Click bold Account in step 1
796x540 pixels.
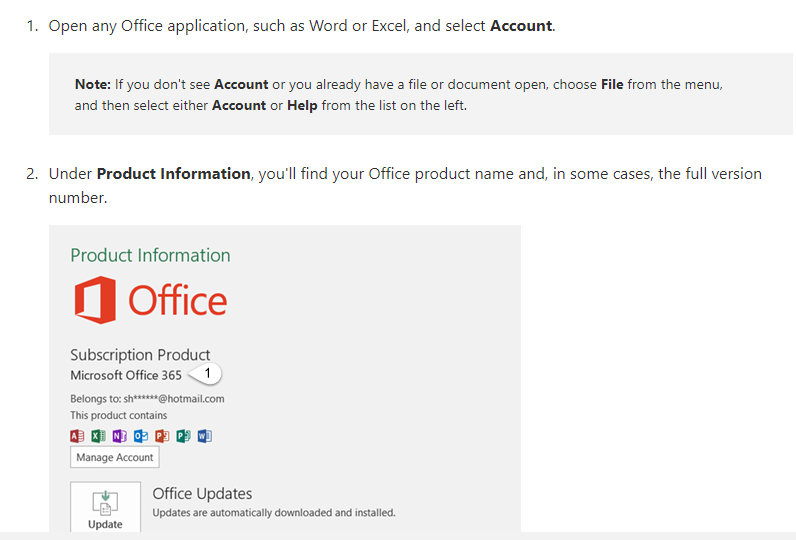[521, 26]
